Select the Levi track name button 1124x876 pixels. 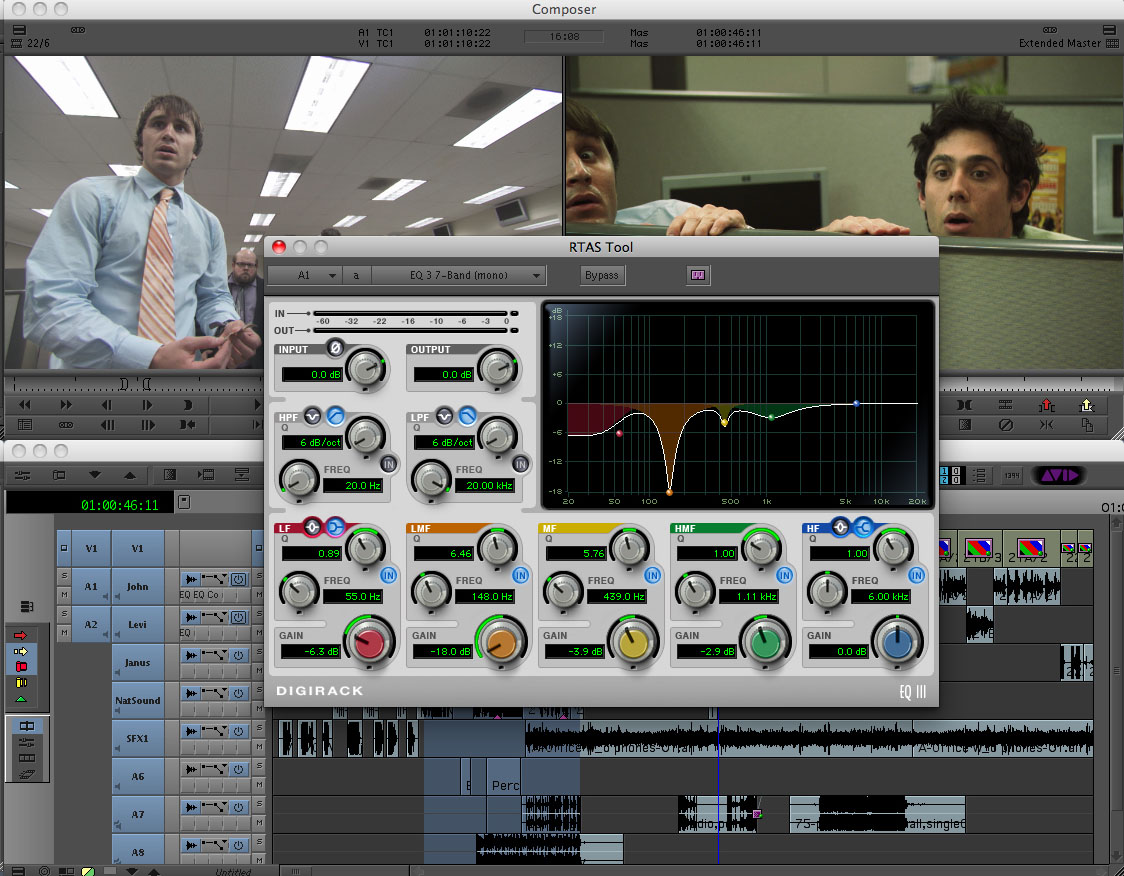tap(137, 625)
